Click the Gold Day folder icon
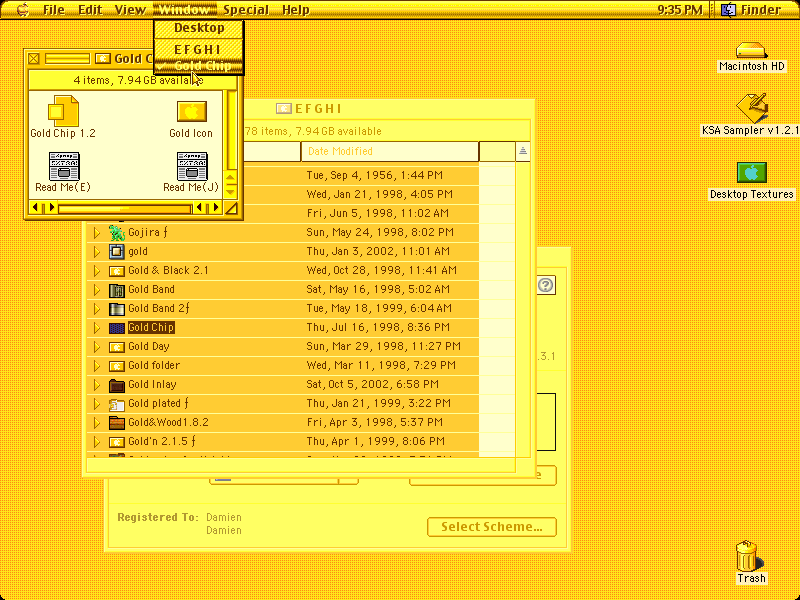 click(117, 347)
